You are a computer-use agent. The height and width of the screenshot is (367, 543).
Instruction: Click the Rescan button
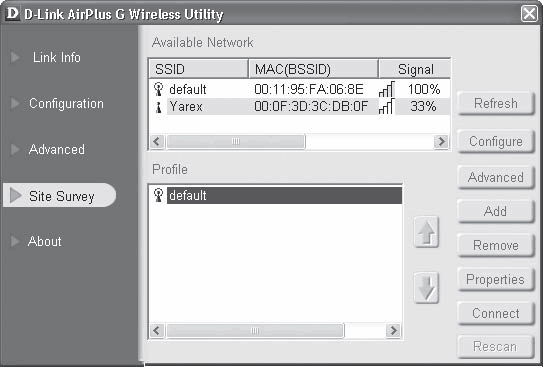click(x=496, y=347)
